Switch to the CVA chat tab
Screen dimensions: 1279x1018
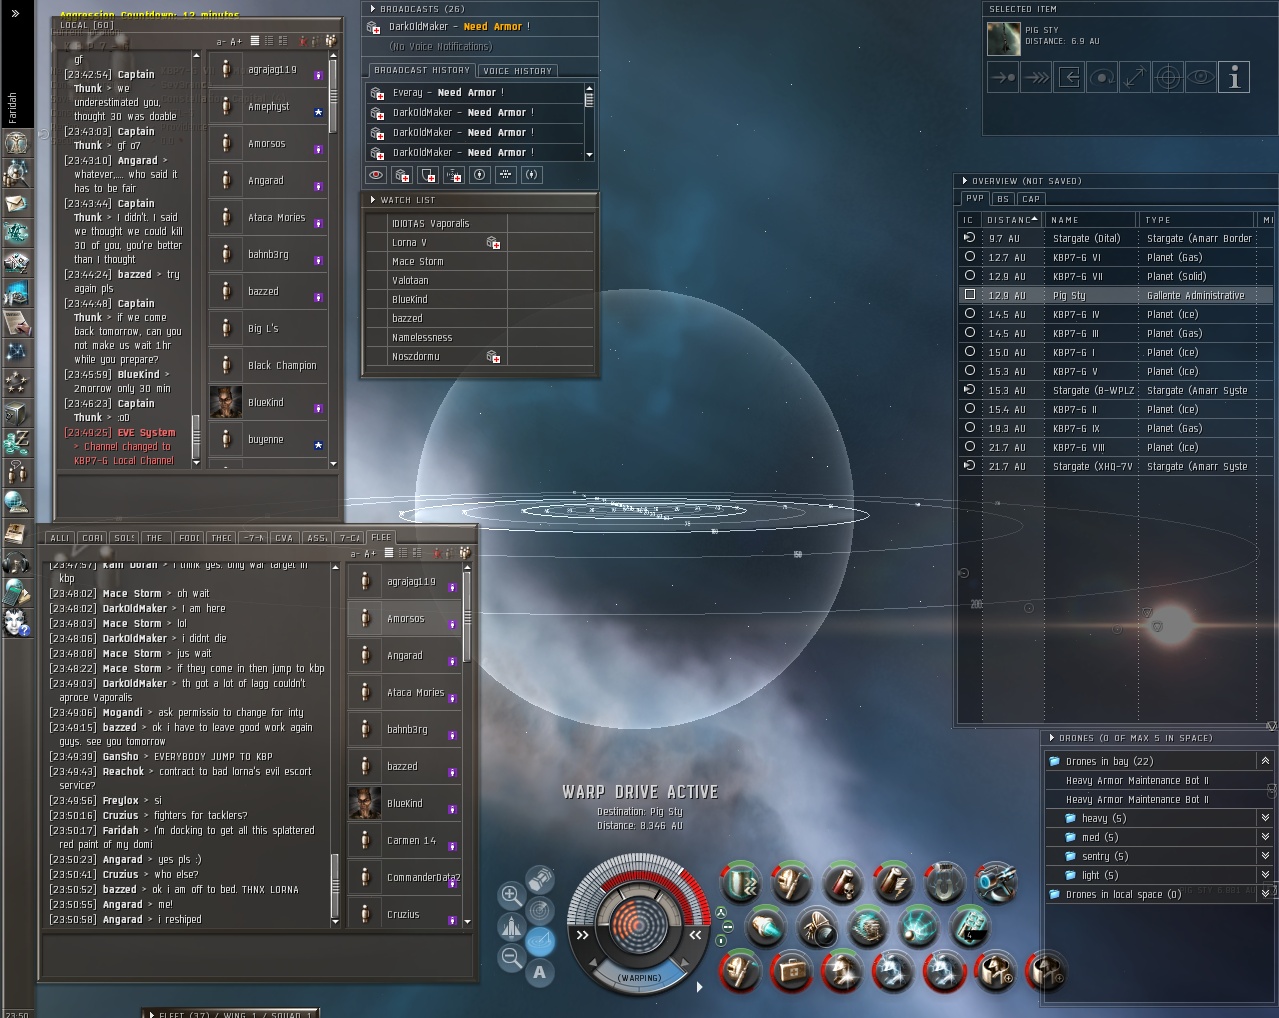pyautogui.click(x=284, y=538)
